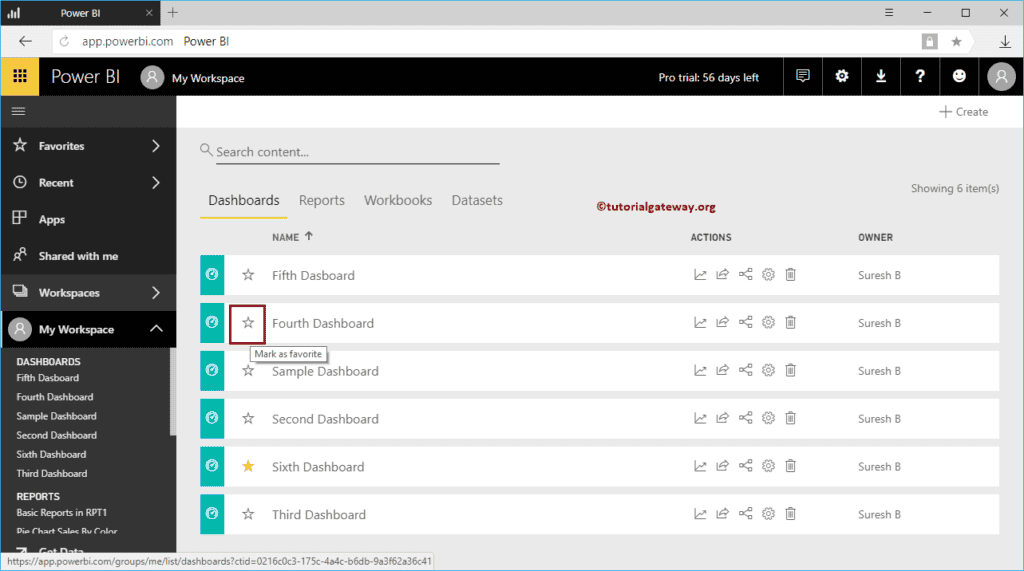Mark Second Dashboard as favorite
Image resolution: width=1024 pixels, height=571 pixels.
click(x=248, y=419)
